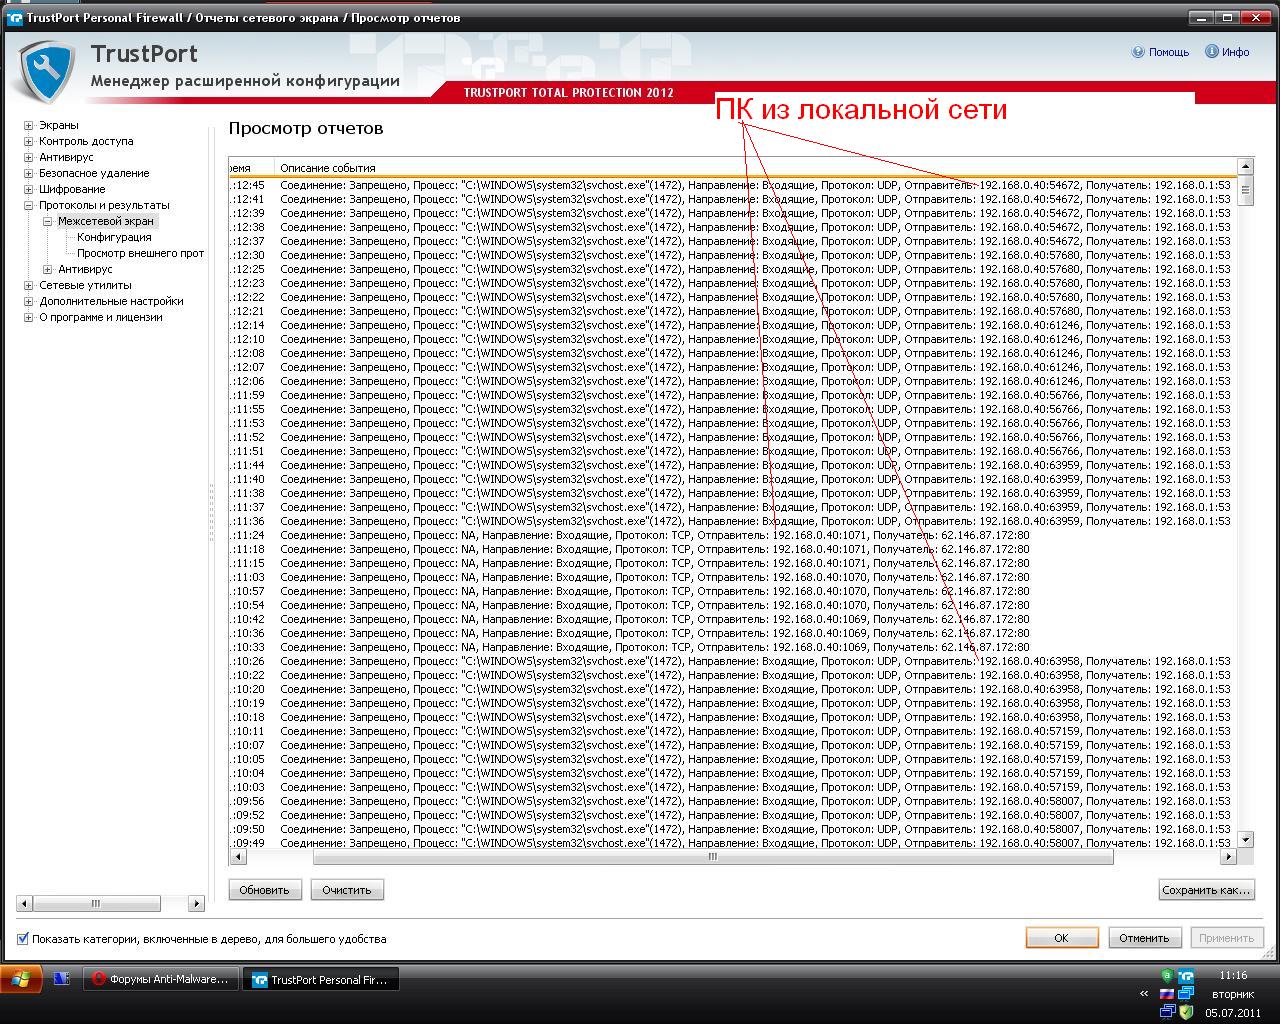Expand the Дополнительные настройки tree node
Image resolution: width=1280 pixels, height=1024 pixels.
[x=29, y=302]
